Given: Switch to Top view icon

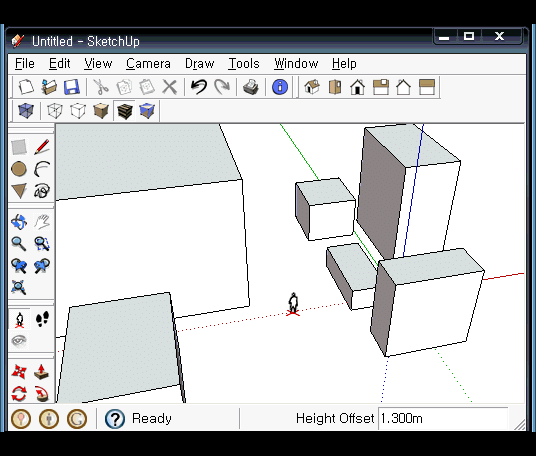Looking at the screenshot, I should pyautogui.click(x=335, y=87).
